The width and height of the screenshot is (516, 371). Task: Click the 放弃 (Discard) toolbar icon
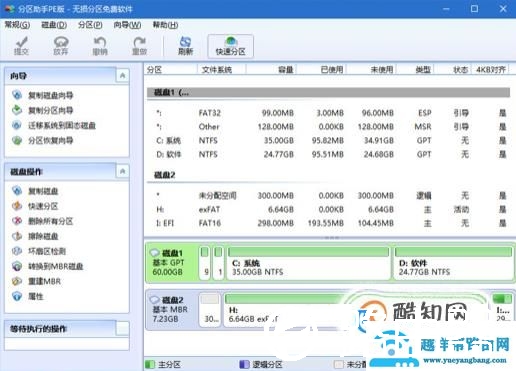click(x=61, y=46)
